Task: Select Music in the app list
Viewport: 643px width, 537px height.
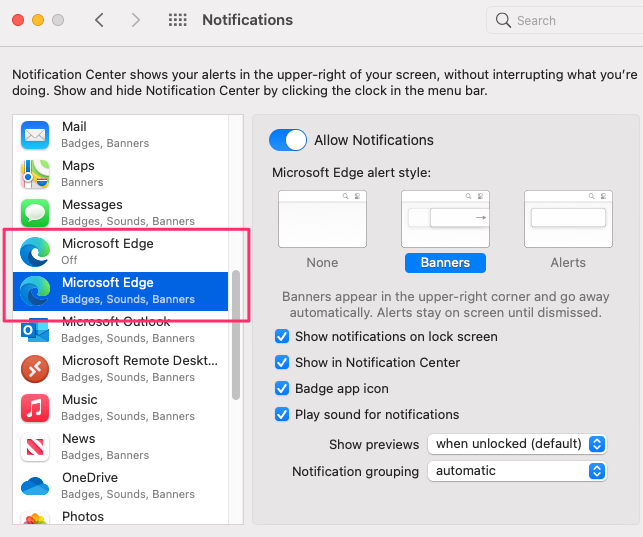Action: click(x=120, y=408)
